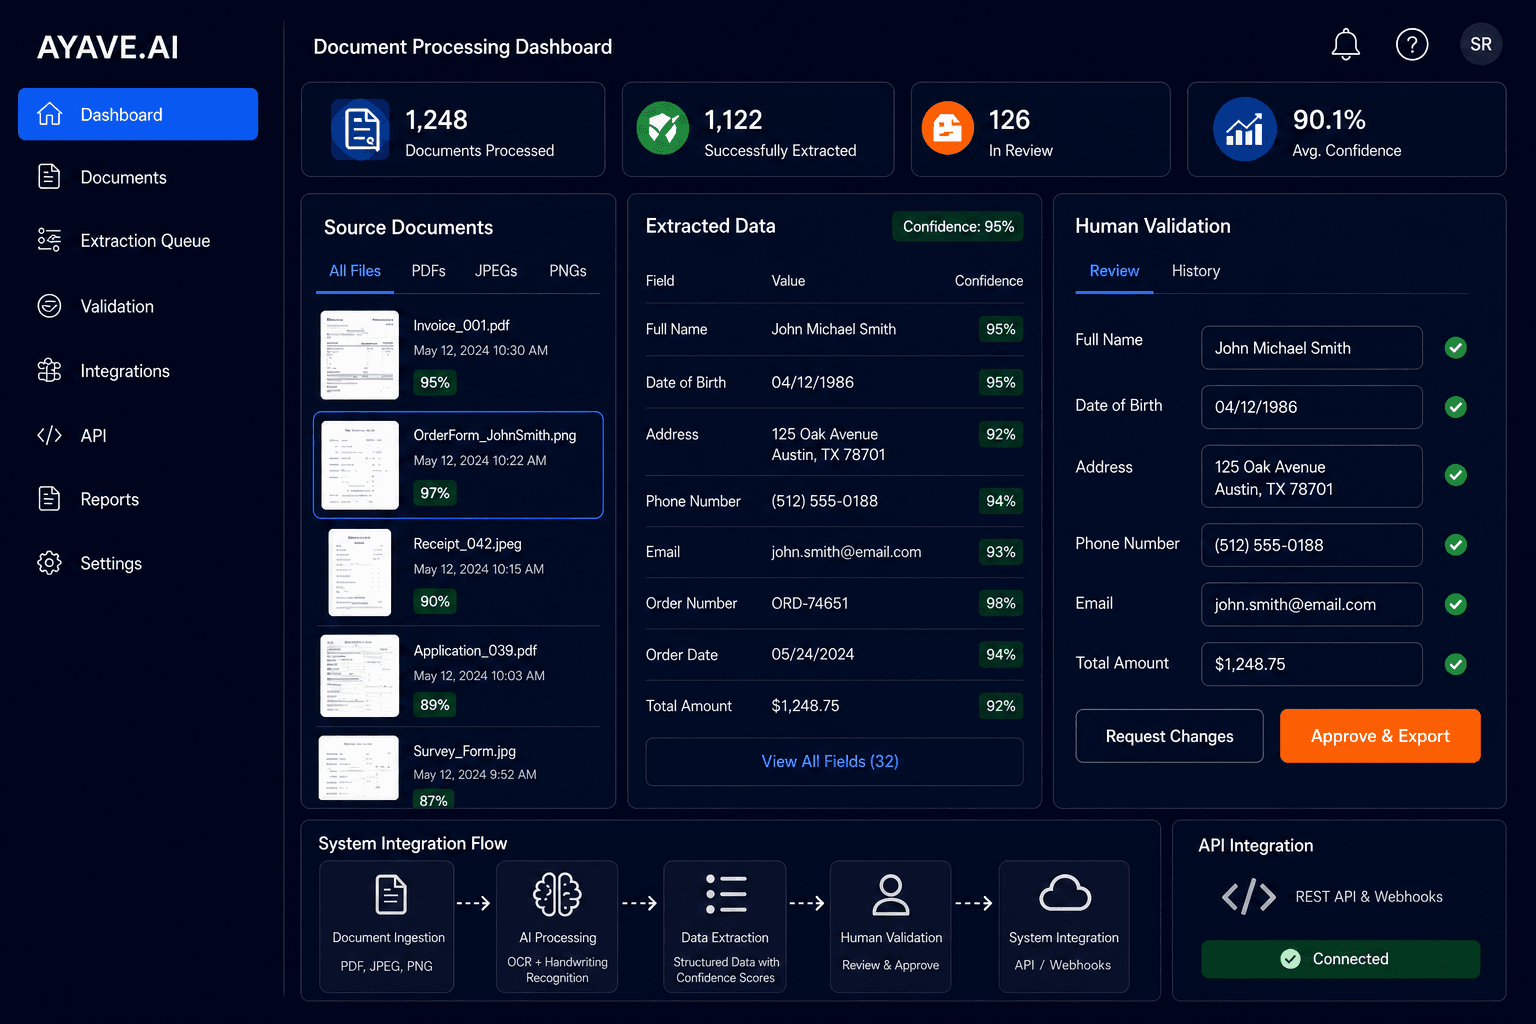Go to Dashboard in the sidebar
This screenshot has height=1024, width=1536.
138,114
